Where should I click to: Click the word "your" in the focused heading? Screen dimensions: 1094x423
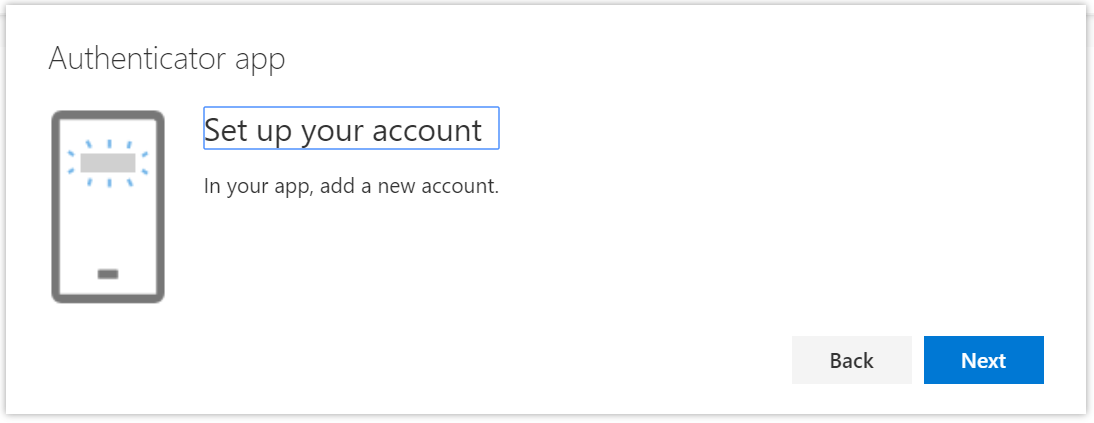point(332,130)
